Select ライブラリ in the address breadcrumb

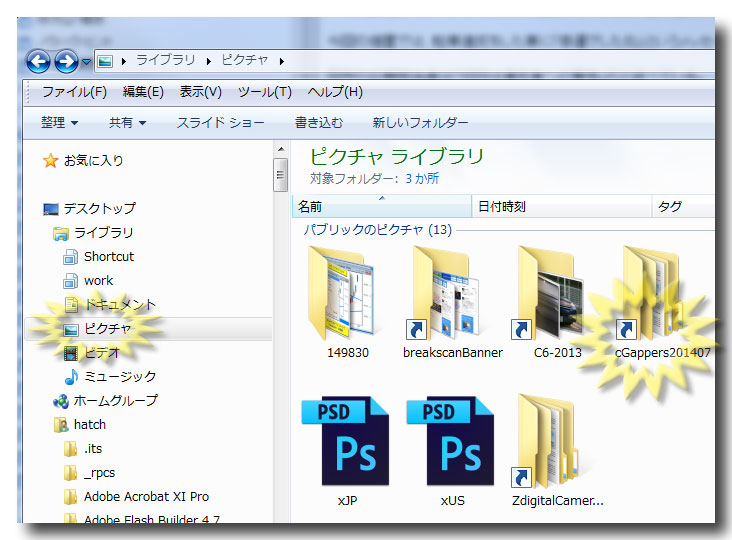pyautogui.click(x=165, y=60)
